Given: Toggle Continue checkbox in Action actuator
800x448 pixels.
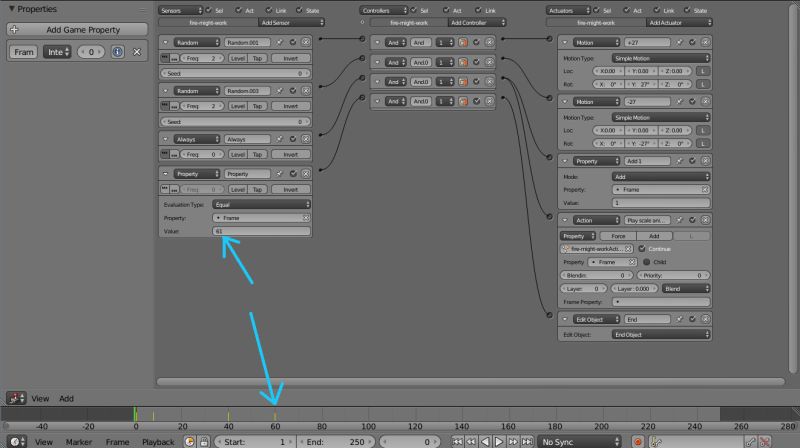Looking at the screenshot, I should [x=642, y=248].
